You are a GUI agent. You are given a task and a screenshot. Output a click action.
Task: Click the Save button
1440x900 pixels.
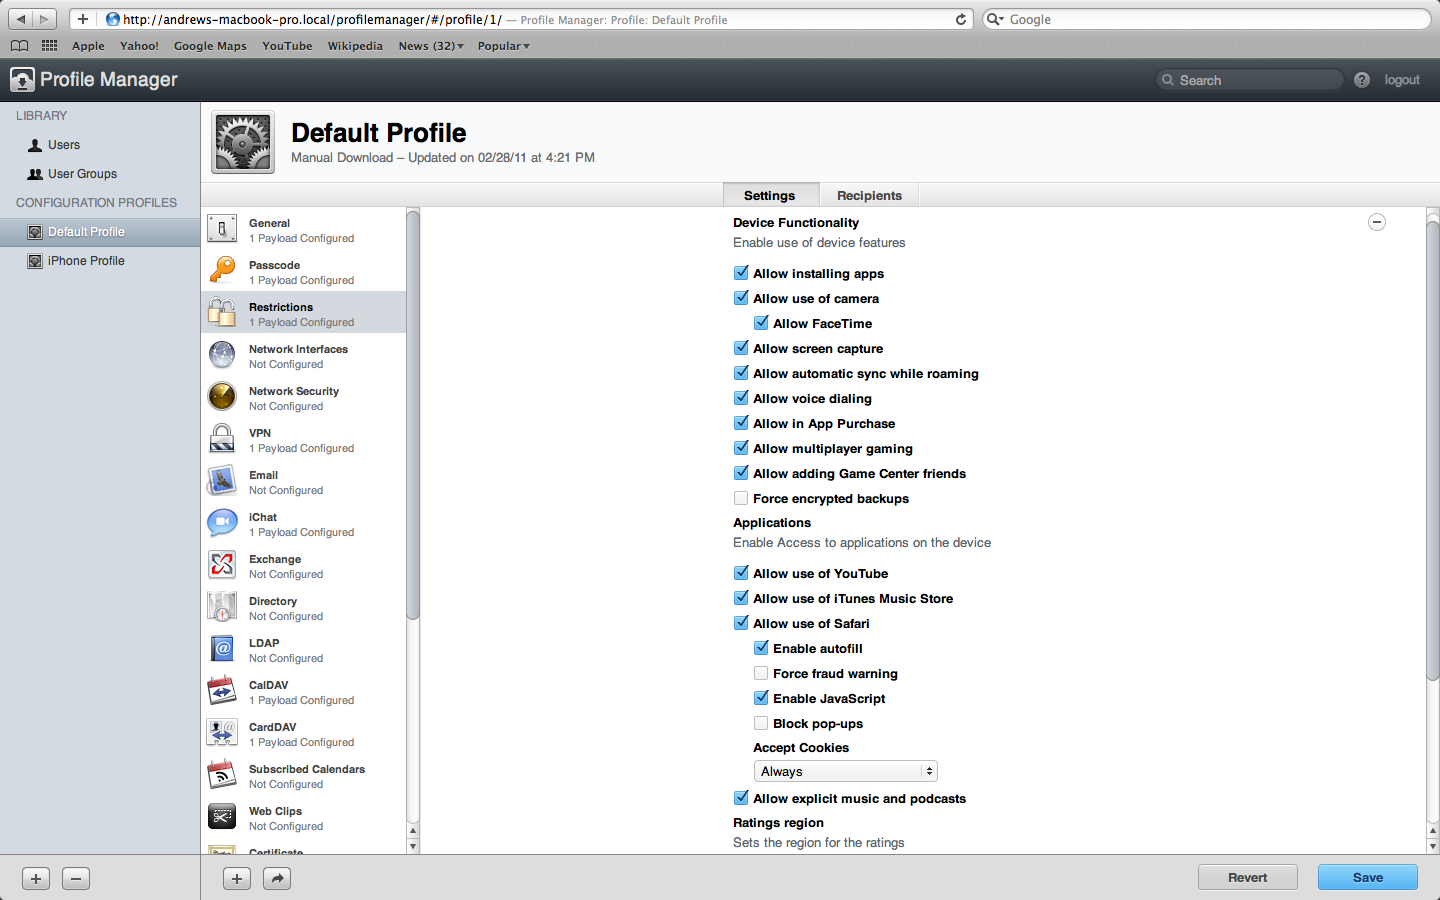pos(1368,877)
